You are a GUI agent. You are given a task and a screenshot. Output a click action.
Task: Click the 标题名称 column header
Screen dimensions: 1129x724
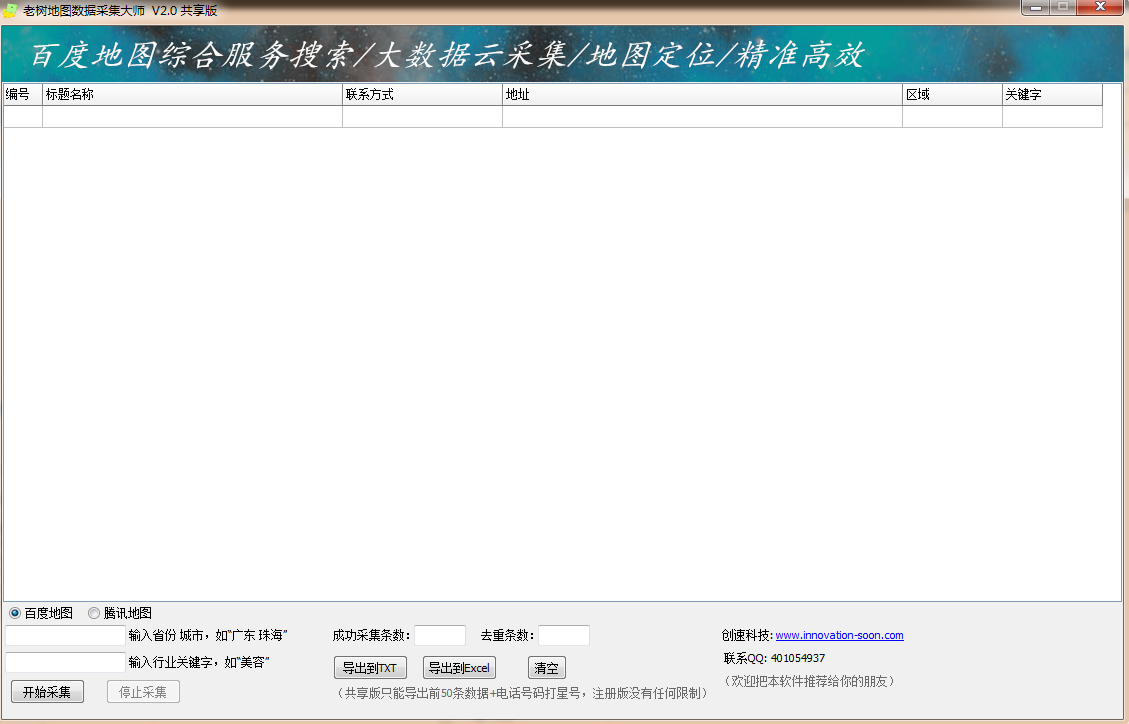click(192, 94)
